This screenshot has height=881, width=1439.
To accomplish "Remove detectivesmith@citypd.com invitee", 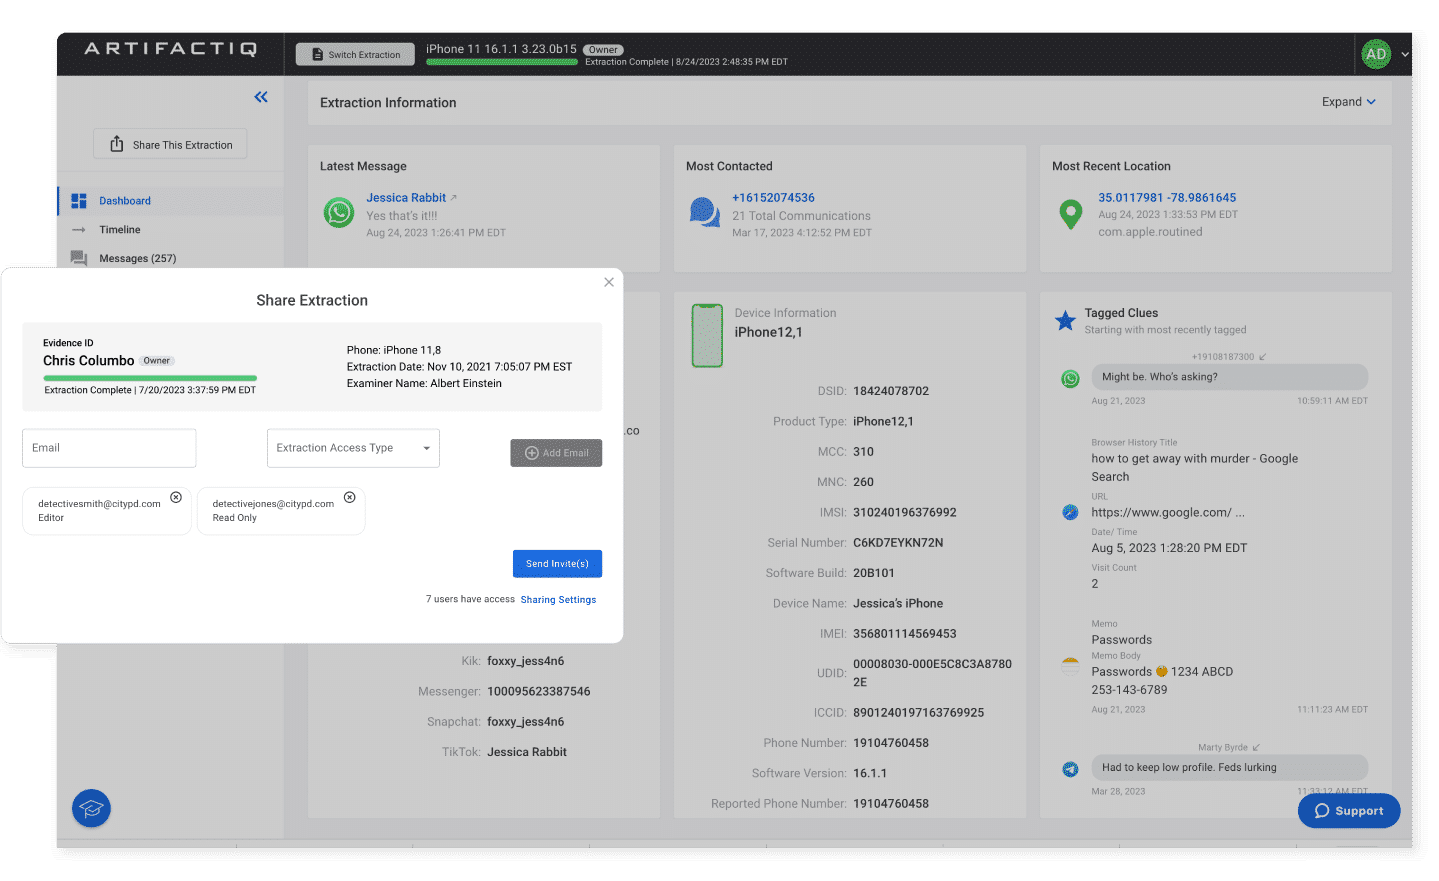I will tap(176, 497).
